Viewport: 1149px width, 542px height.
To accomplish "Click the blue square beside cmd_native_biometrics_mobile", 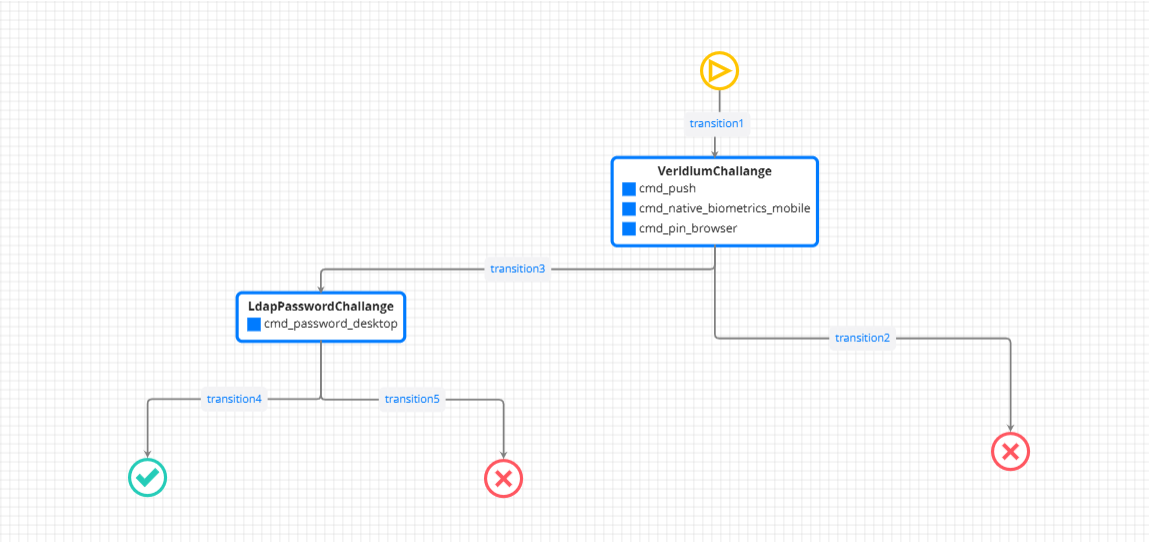I will [x=628, y=209].
